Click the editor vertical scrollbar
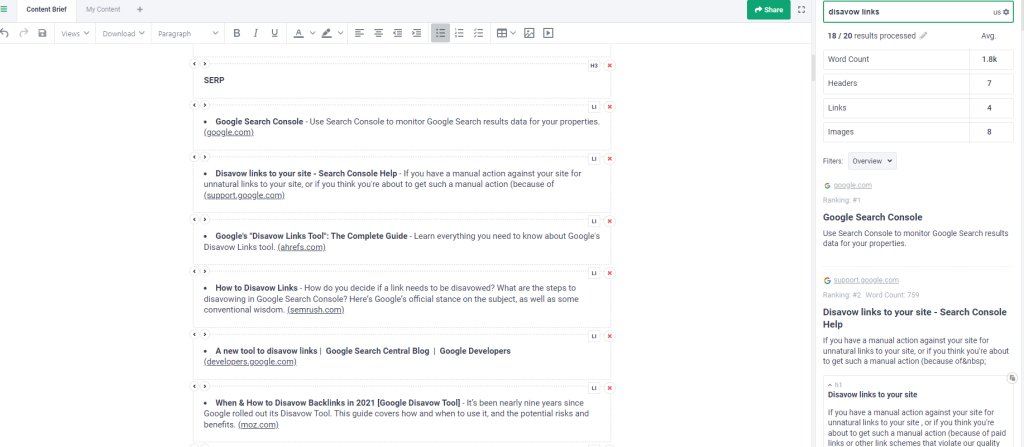Screen dimensions: 1024x447 tap(814, 68)
